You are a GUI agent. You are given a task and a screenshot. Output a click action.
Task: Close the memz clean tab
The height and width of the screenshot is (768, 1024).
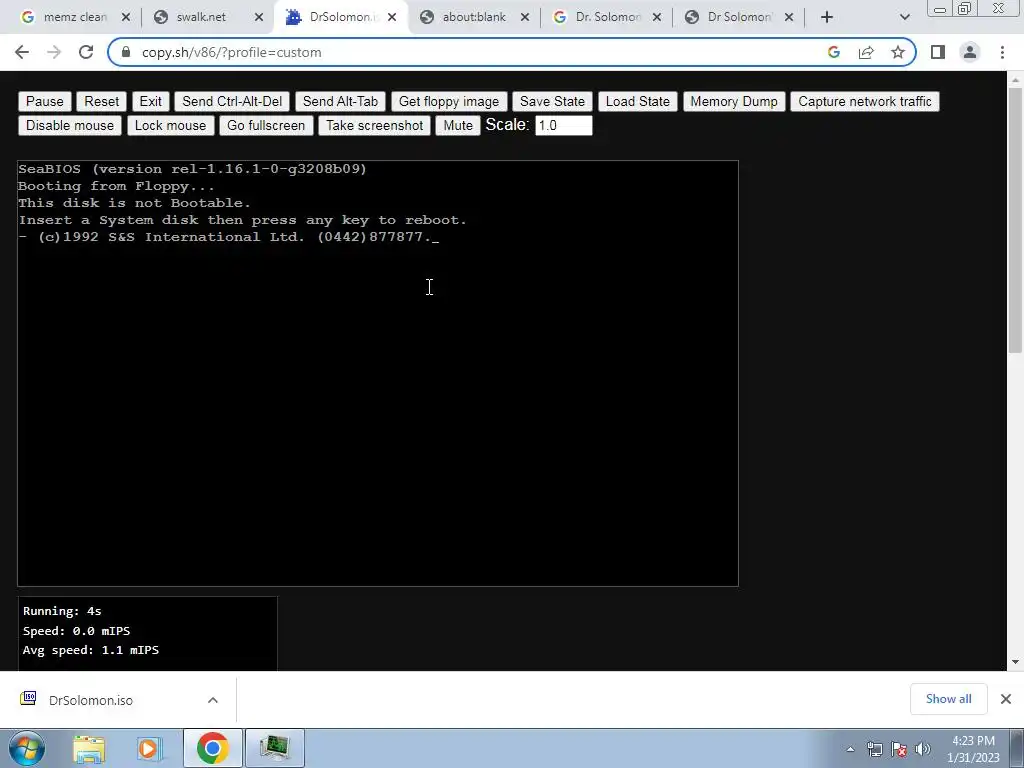pos(126,17)
